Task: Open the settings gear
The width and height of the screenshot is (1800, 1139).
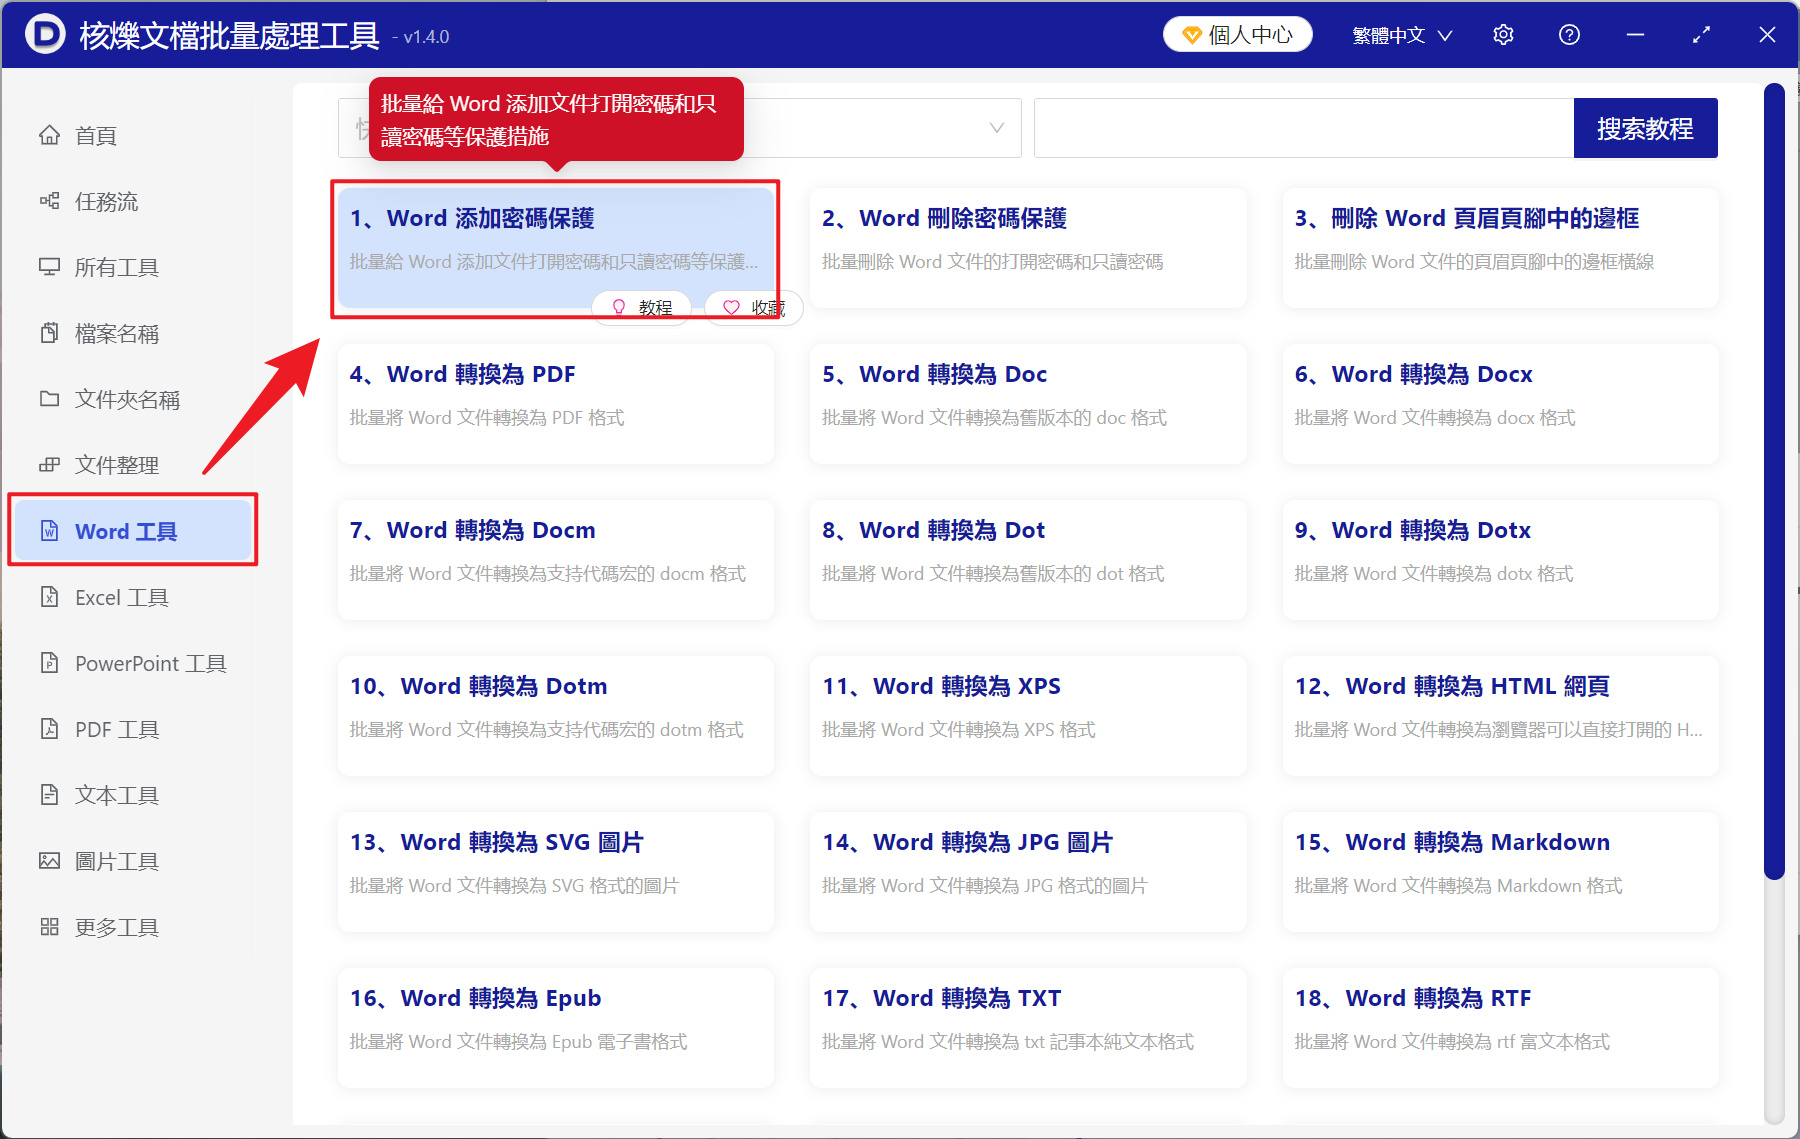Action: [1503, 33]
